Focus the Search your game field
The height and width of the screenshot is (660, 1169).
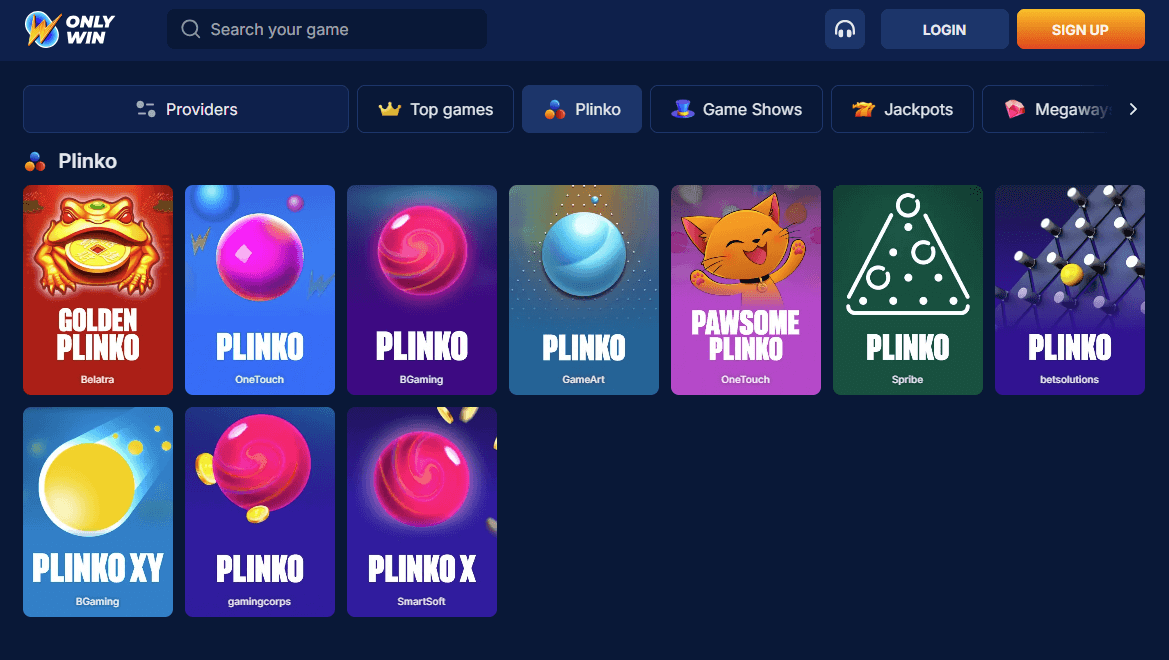[327, 29]
